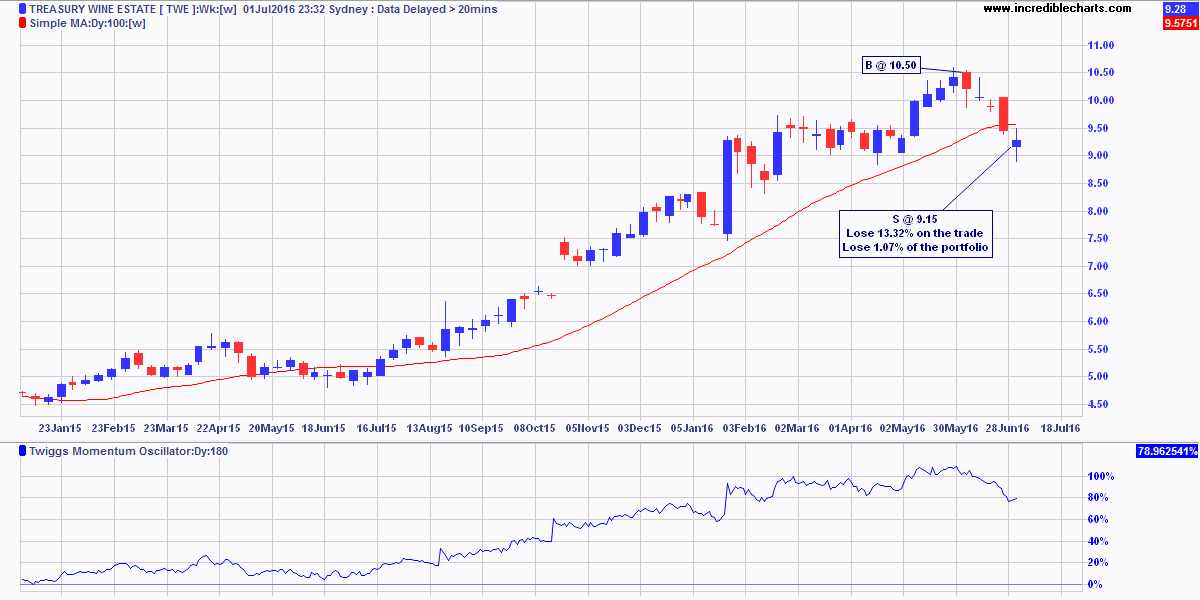The width and height of the screenshot is (1200, 600).
Task: Click the 03Feb16 date axis label
Action: [744, 427]
